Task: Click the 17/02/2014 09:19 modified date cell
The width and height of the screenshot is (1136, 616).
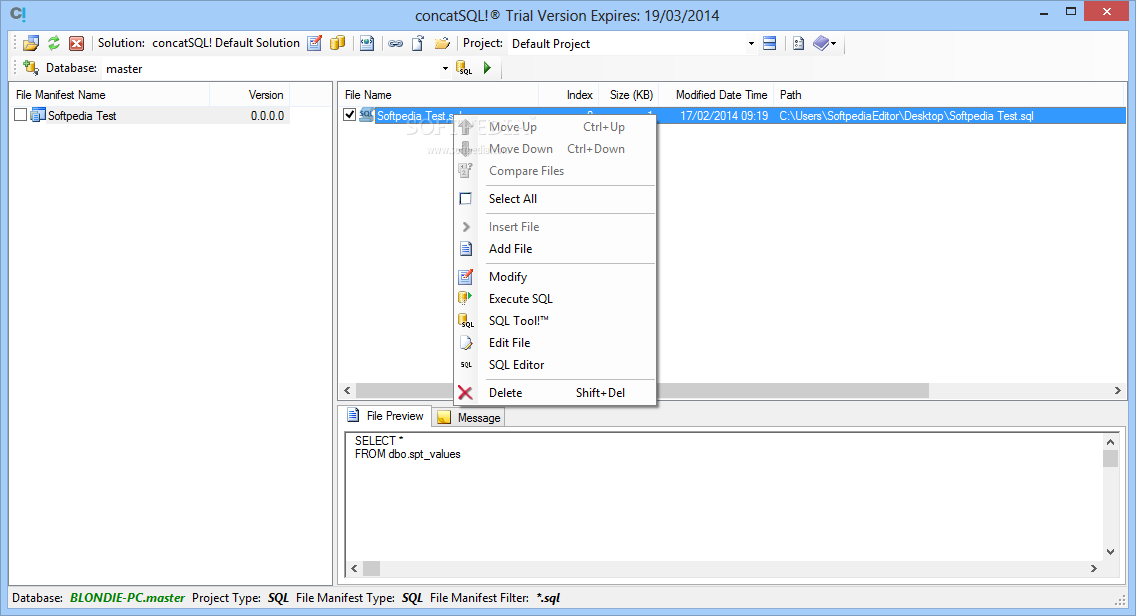Action: tap(724, 116)
